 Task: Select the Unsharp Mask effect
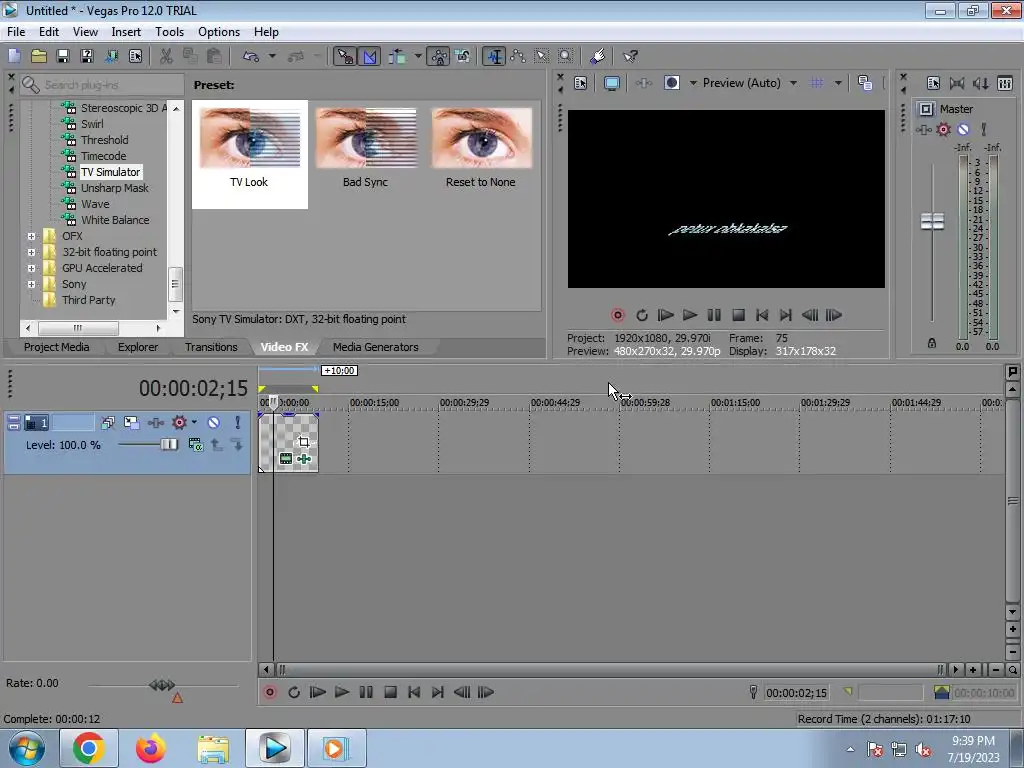click(x=114, y=188)
